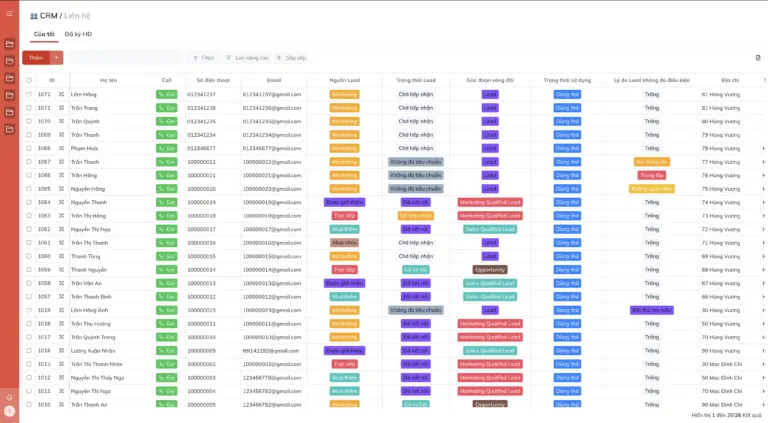
Task: Select the checkbox for row ID 1072
Action: [29, 94]
